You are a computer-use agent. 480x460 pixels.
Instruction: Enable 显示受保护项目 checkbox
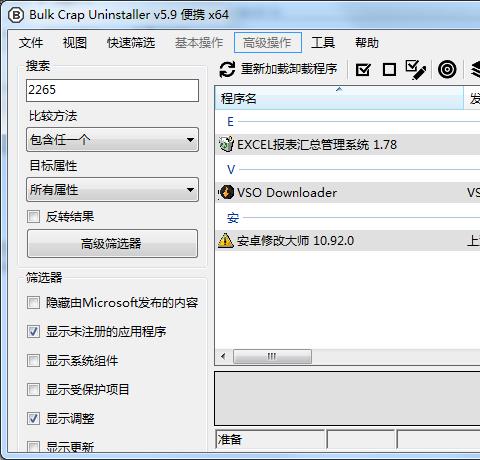click(x=33, y=389)
